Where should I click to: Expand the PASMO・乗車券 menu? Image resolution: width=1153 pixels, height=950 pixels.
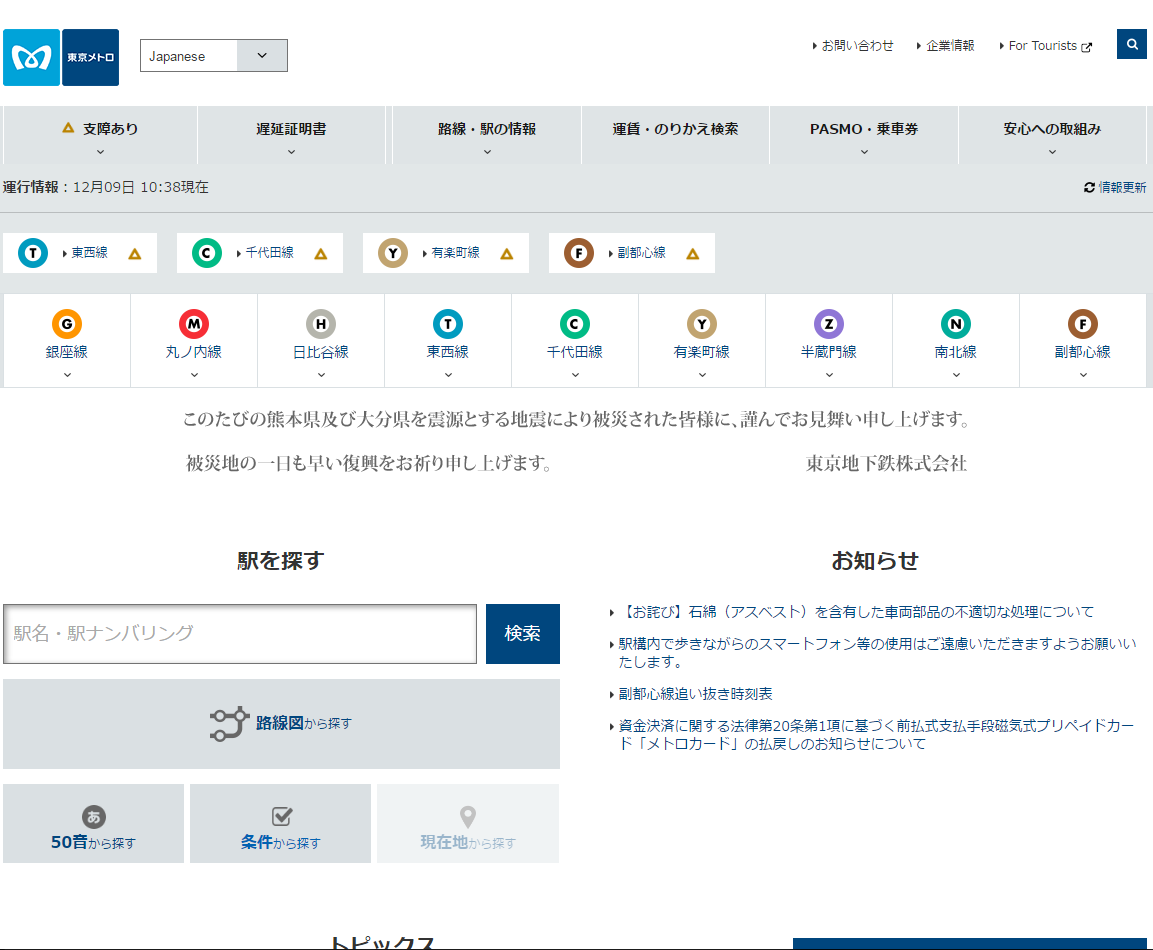point(864,136)
